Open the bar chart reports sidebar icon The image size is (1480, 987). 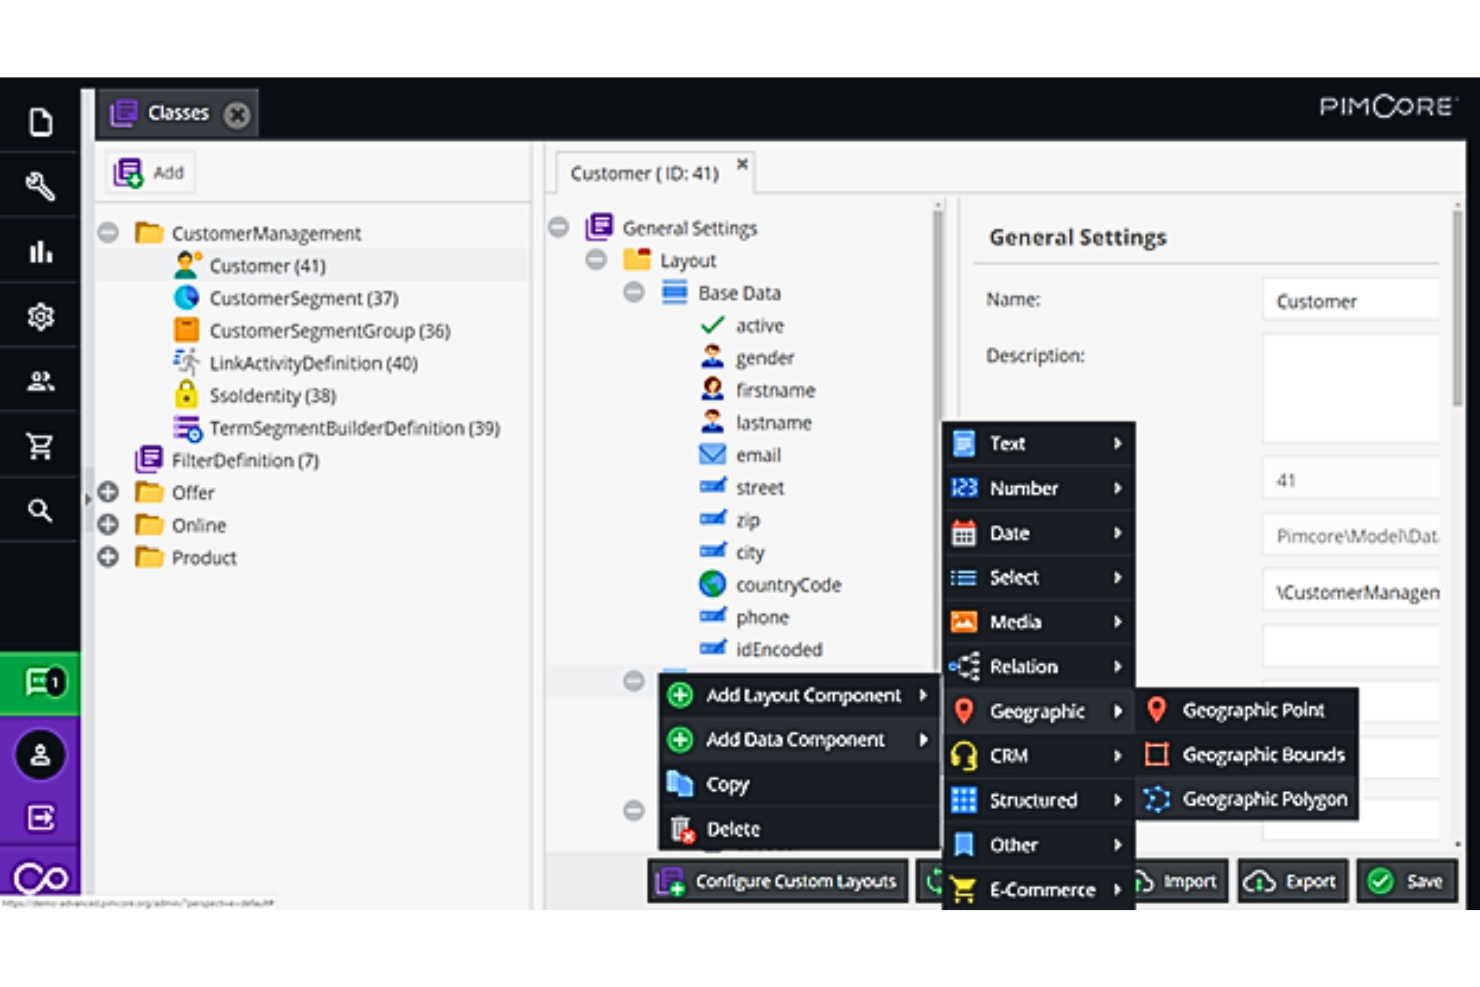click(40, 251)
